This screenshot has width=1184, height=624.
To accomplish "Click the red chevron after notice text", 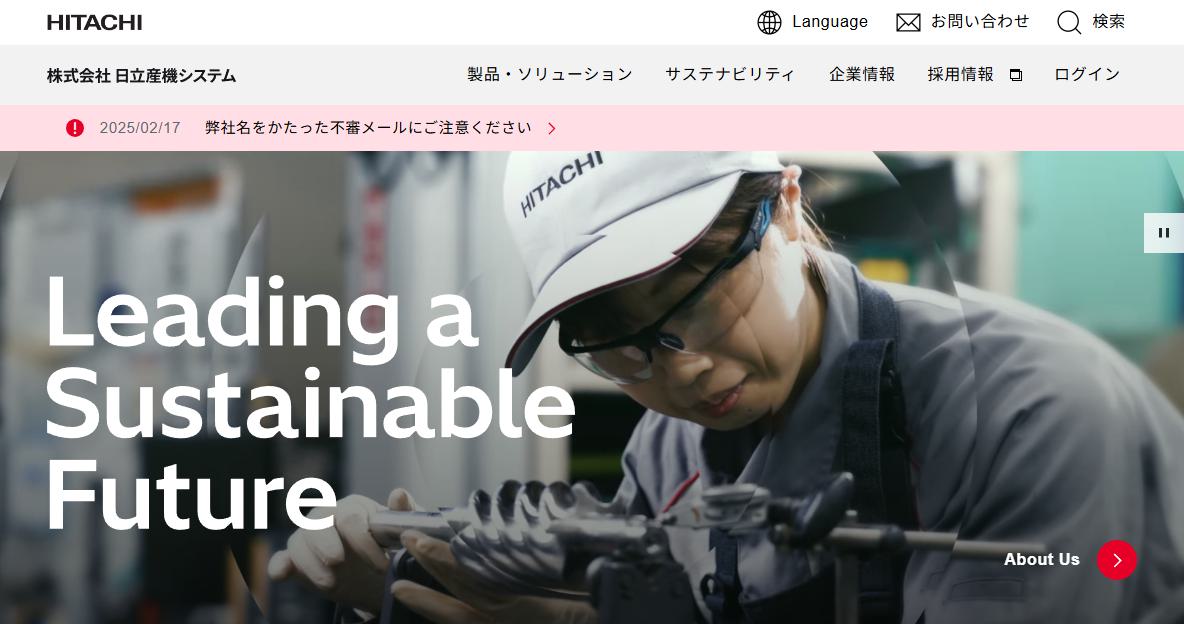I will [x=551, y=128].
